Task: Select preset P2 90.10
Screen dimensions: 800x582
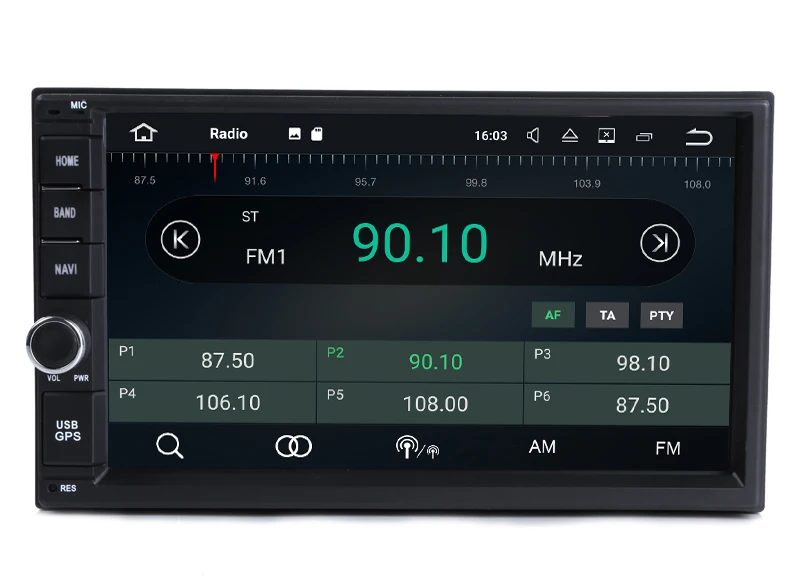Action: coord(420,362)
